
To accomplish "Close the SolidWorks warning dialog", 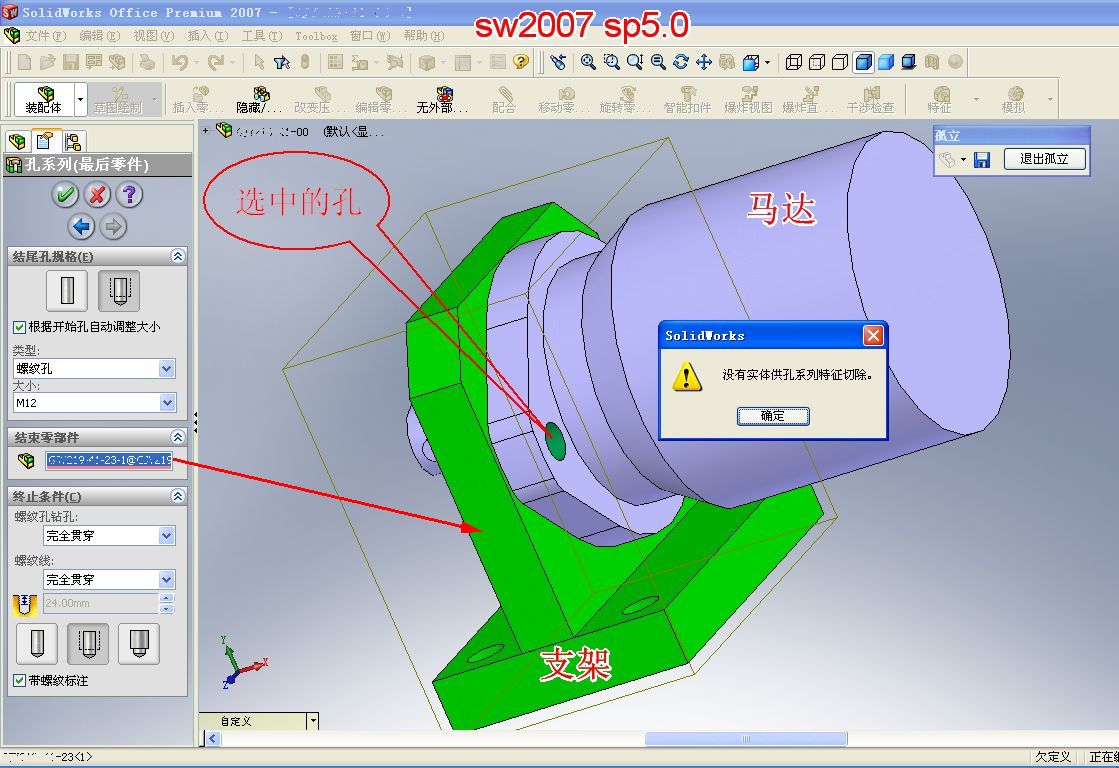I will 873,335.
